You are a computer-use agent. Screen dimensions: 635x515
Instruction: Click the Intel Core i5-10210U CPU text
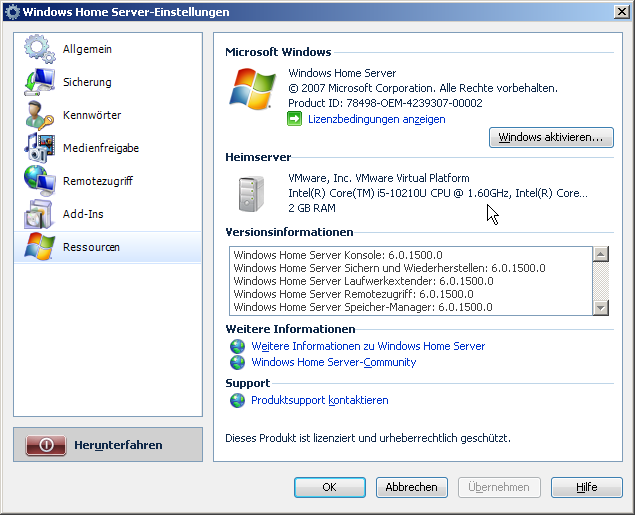tap(438, 193)
